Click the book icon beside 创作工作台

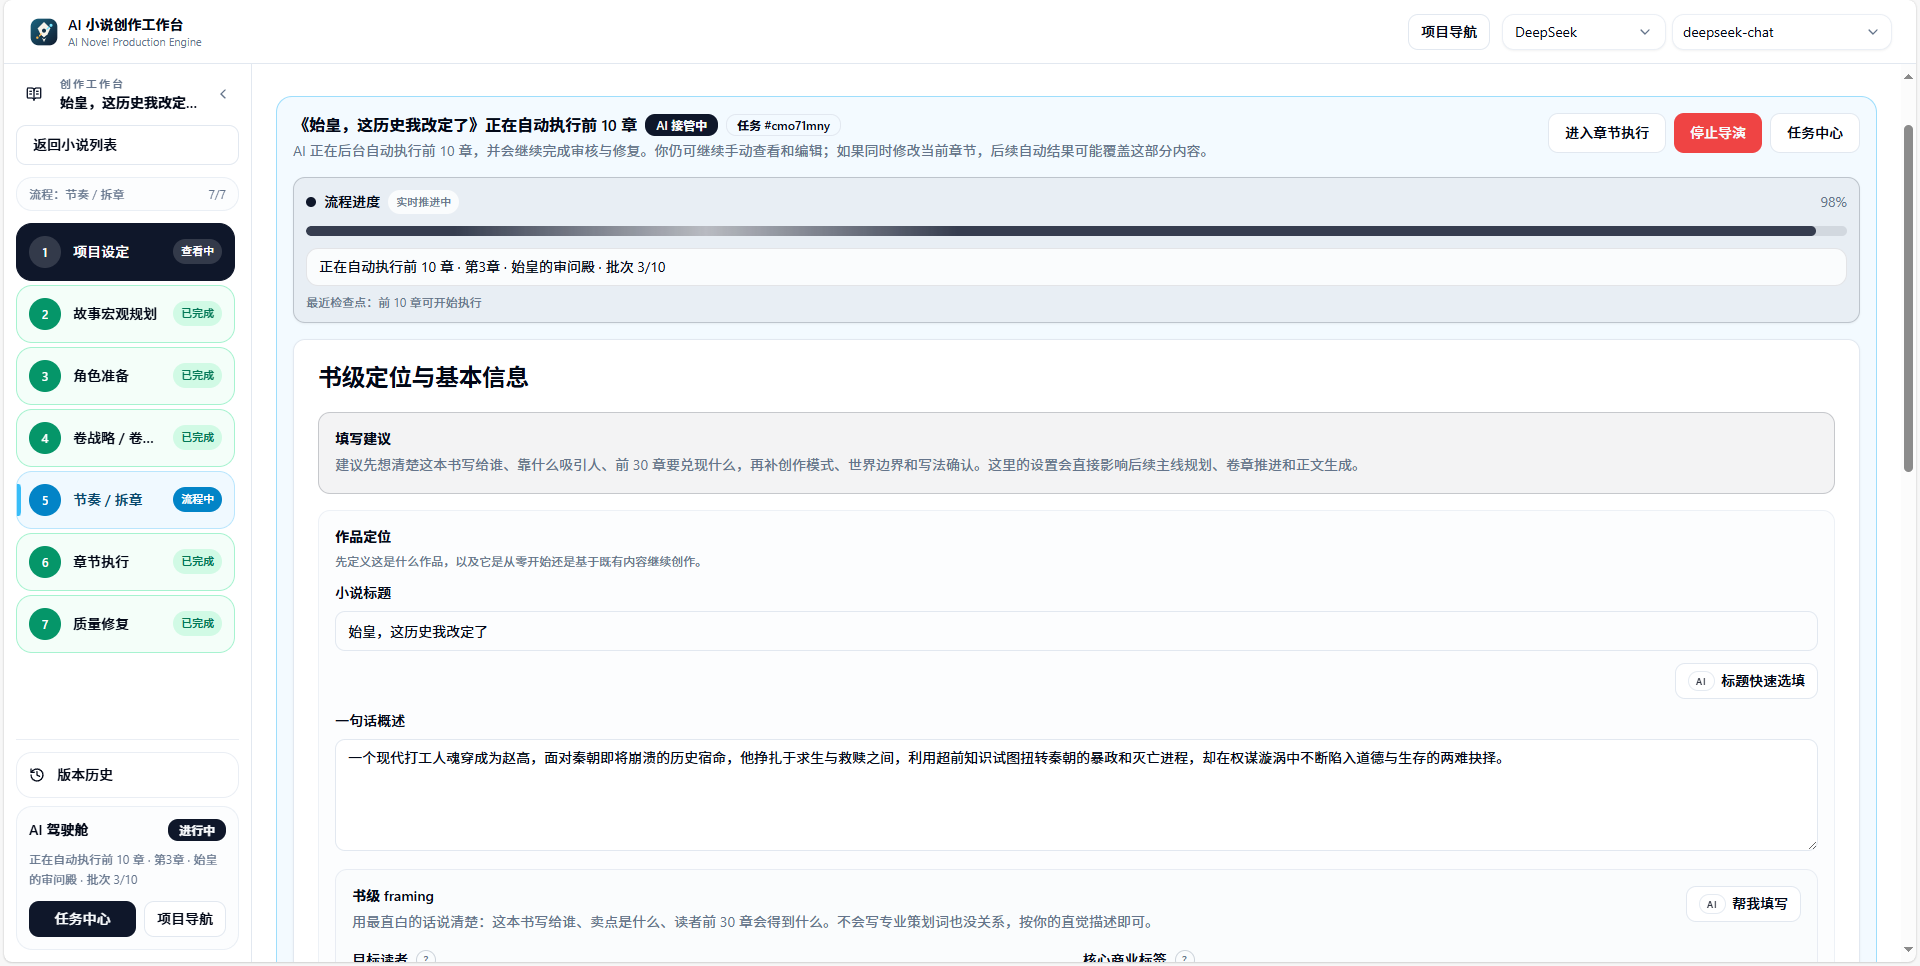(x=35, y=92)
